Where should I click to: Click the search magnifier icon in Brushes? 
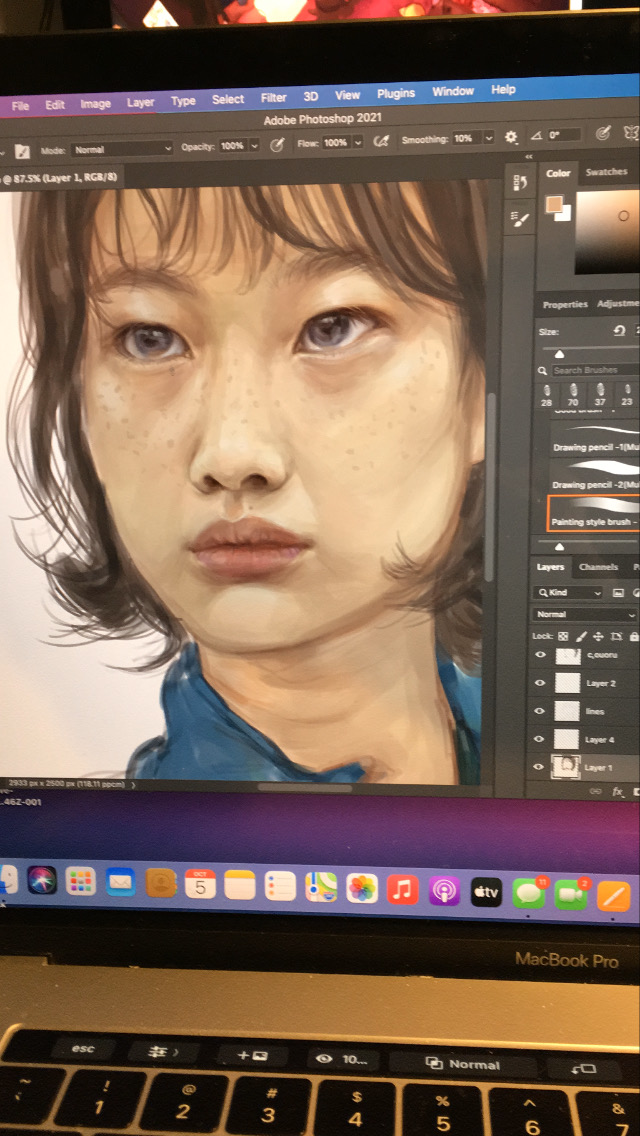[x=542, y=370]
